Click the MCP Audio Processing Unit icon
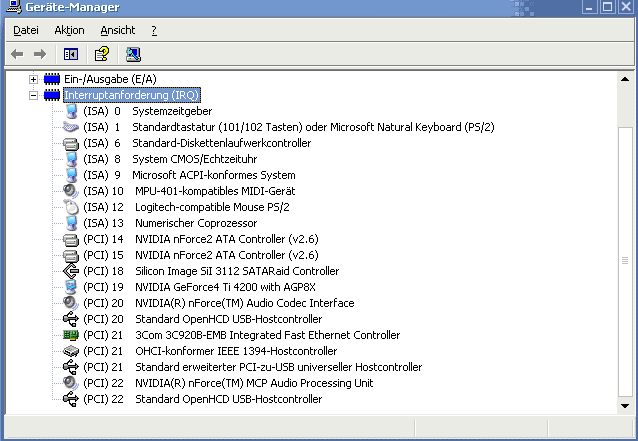This screenshot has width=638, height=441. pos(71,383)
